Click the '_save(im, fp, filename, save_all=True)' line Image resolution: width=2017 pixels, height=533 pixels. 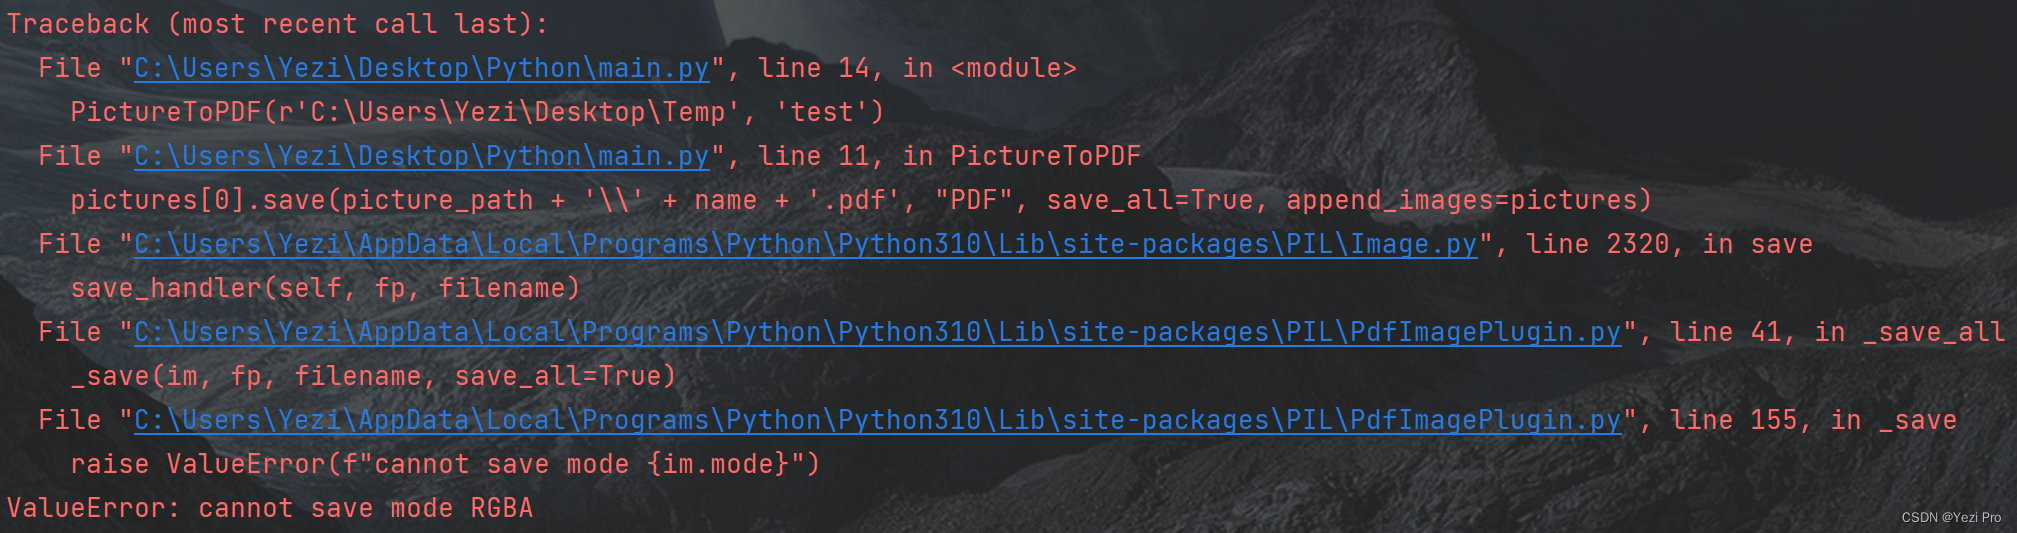click(373, 376)
